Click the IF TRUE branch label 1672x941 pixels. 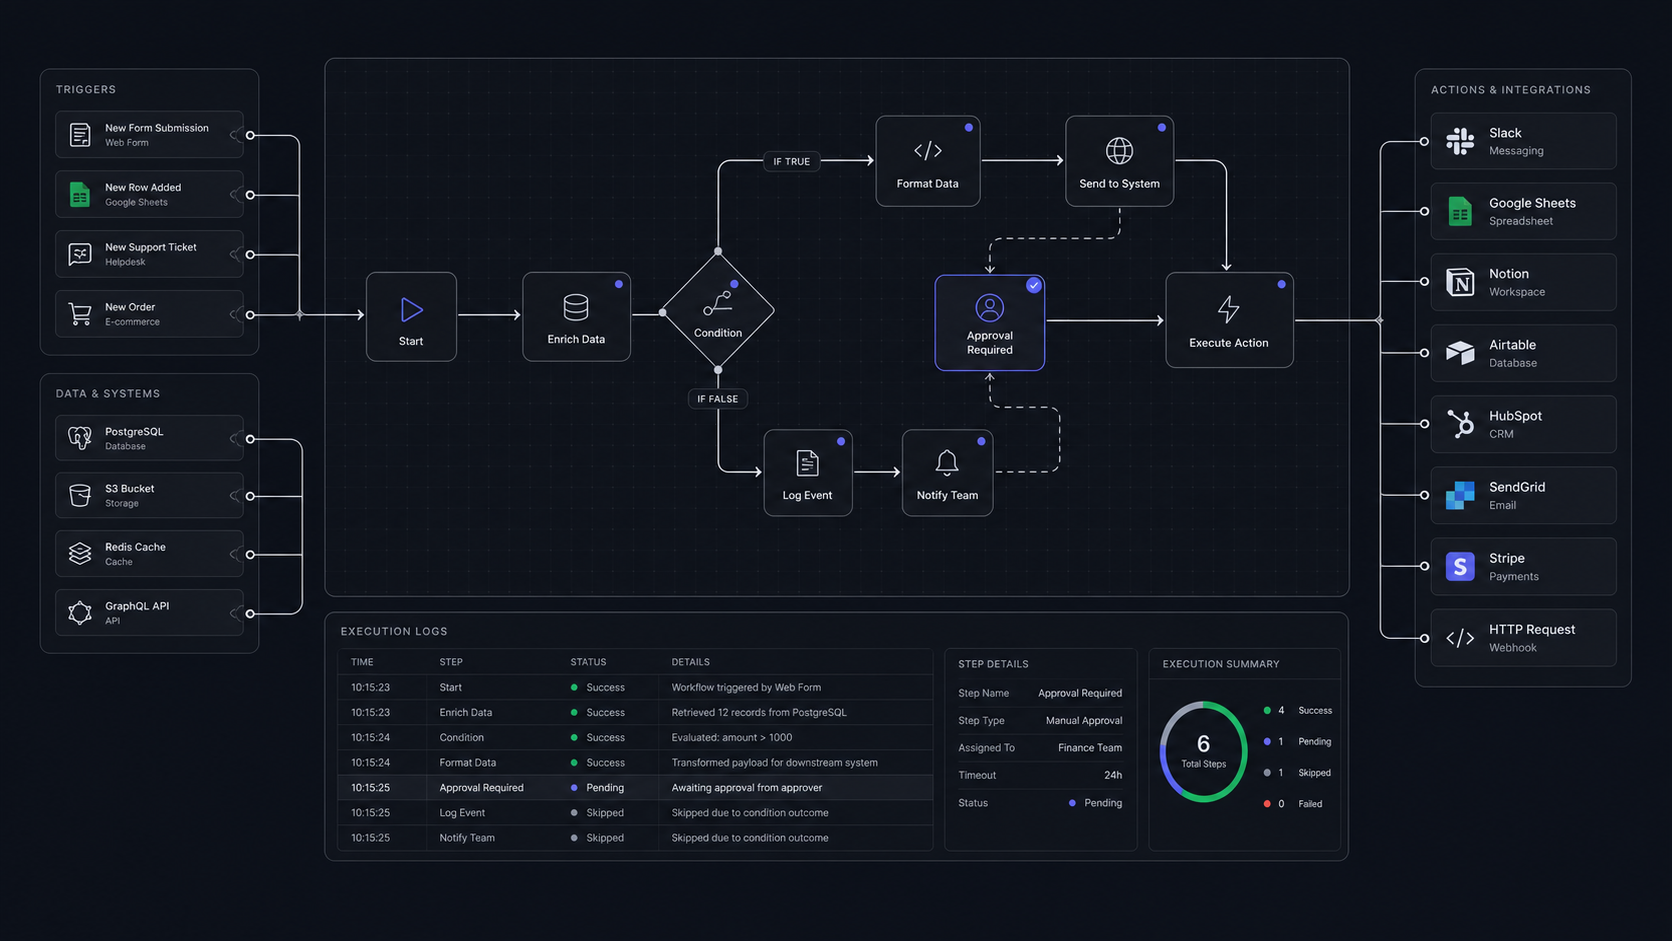(792, 161)
